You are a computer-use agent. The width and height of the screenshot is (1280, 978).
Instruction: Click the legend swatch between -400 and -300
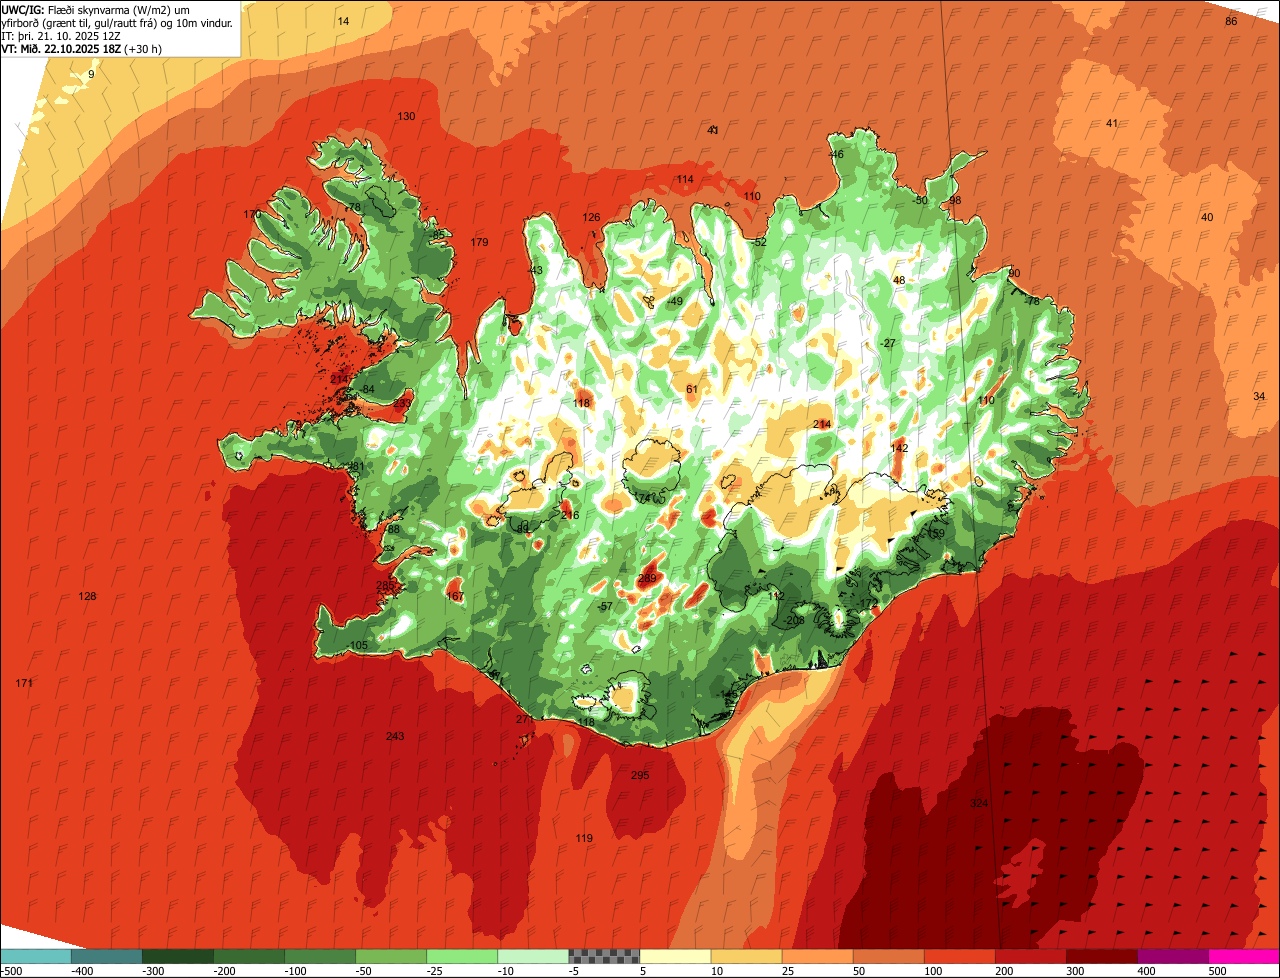click(x=107, y=956)
